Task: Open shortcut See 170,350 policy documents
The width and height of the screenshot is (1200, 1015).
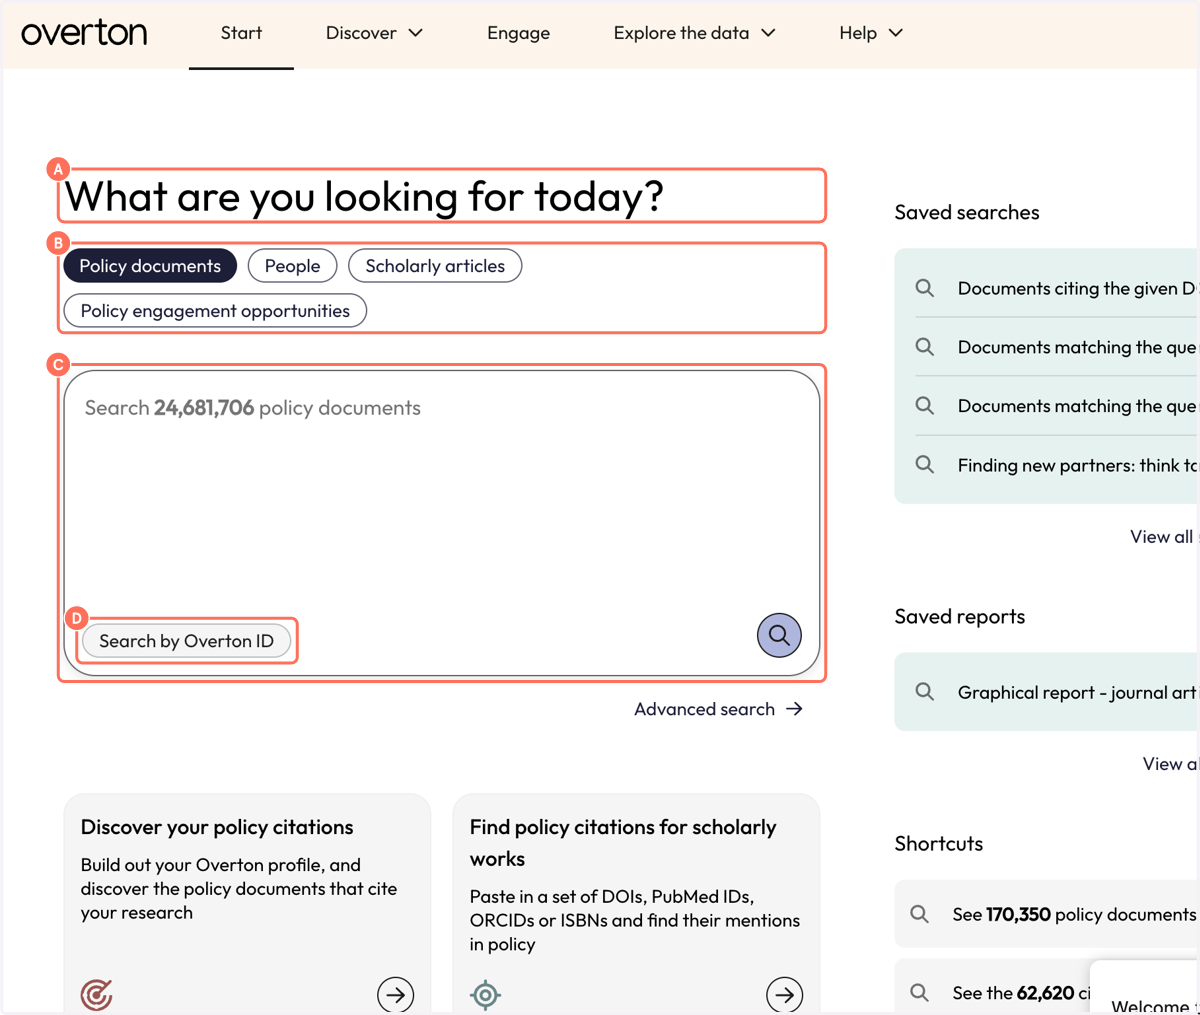Action: click(x=1046, y=914)
